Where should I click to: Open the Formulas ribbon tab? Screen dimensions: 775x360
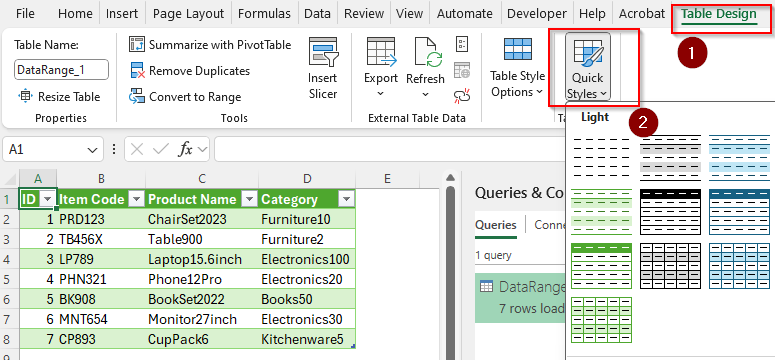[264, 13]
